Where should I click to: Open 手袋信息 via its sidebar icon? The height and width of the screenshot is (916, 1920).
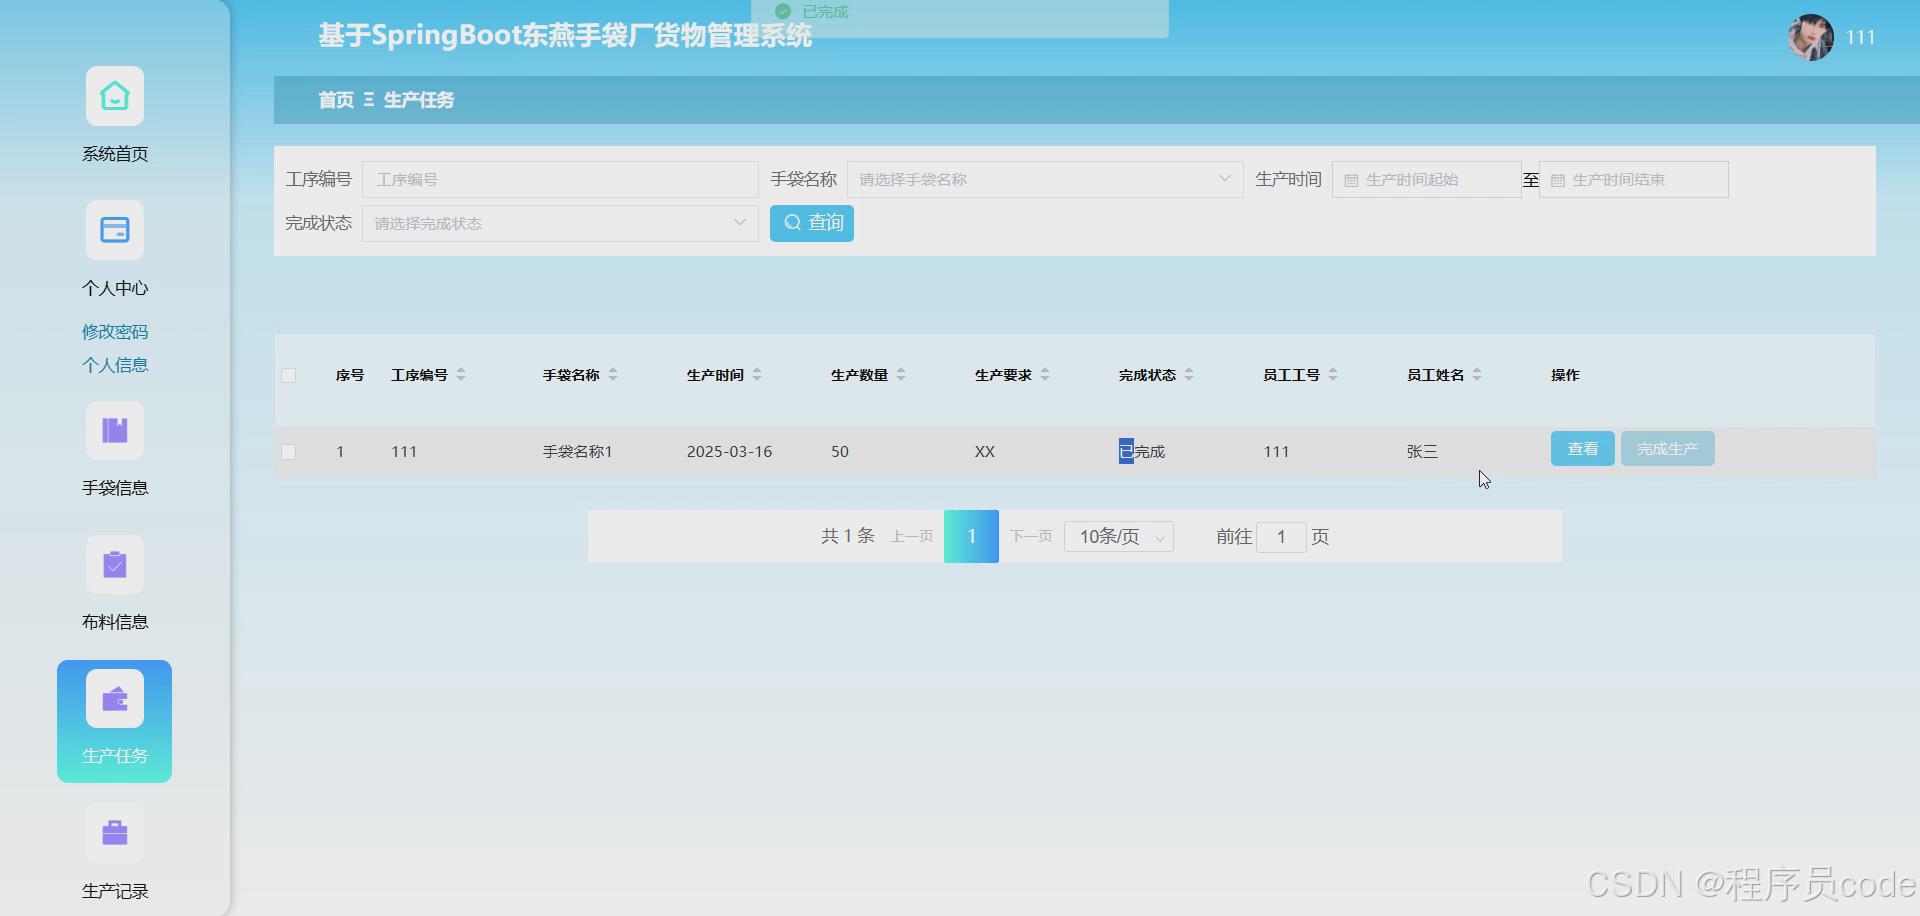(114, 430)
